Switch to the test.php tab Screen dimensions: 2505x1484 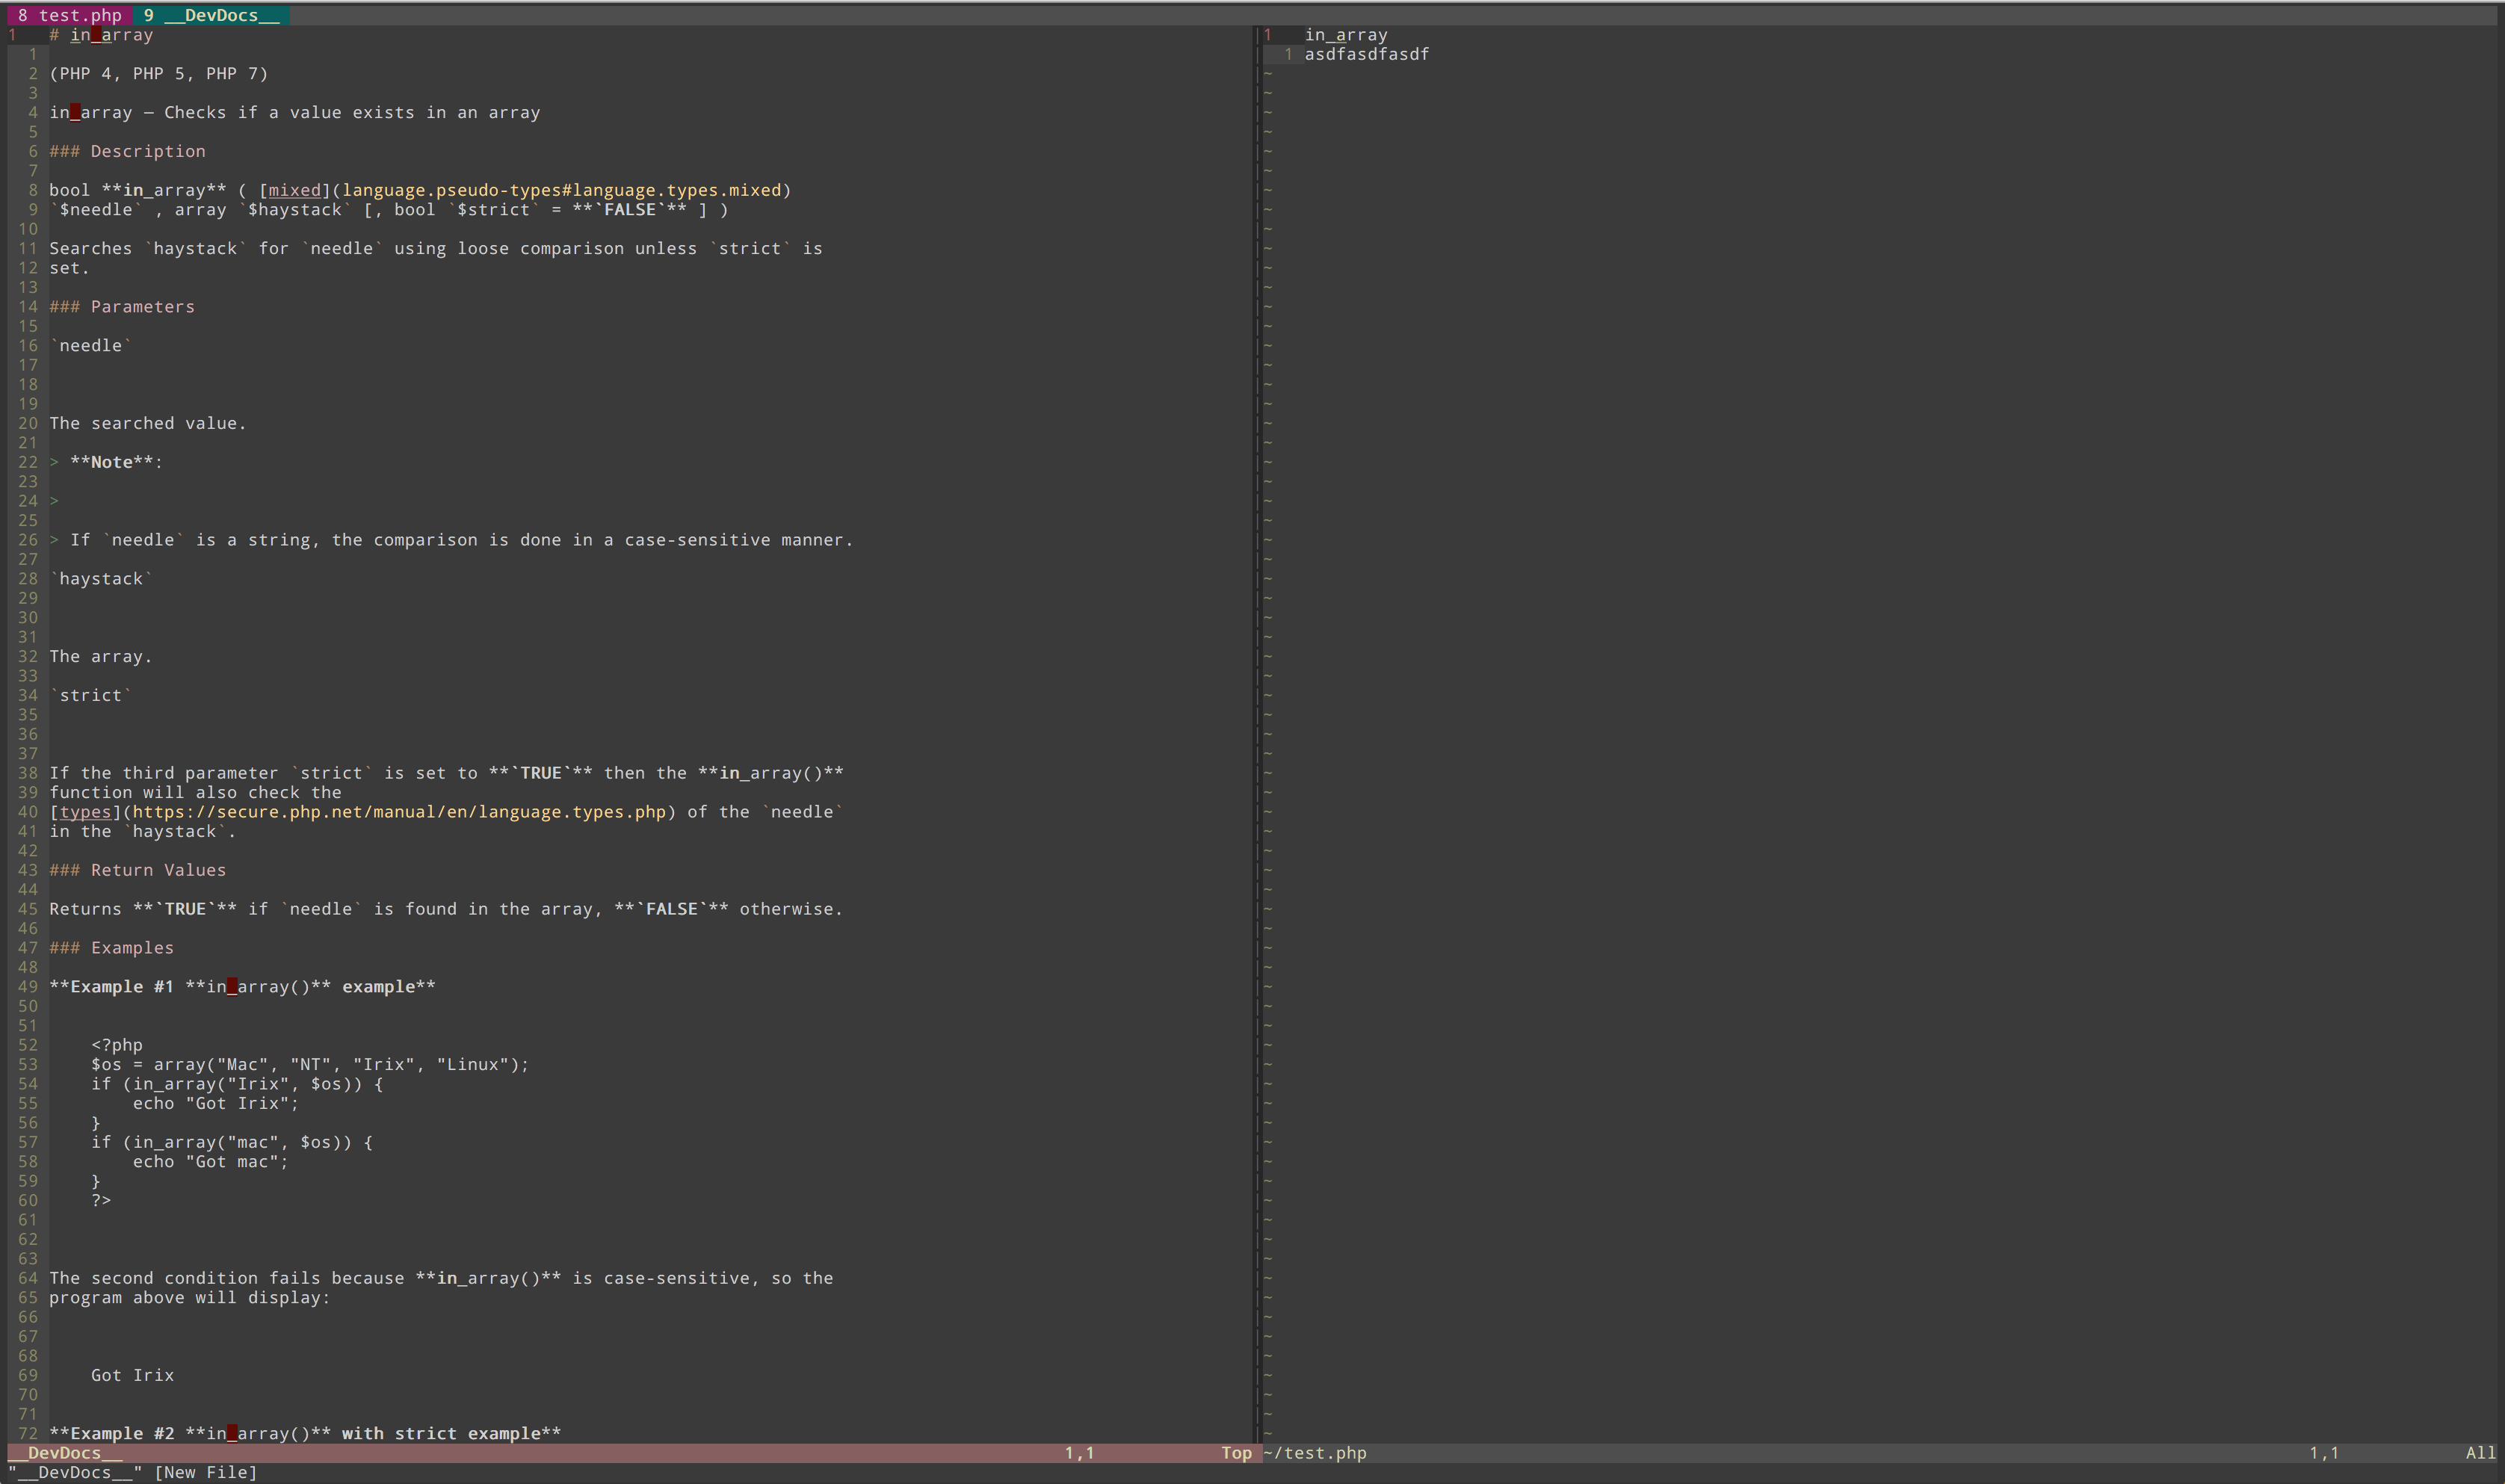[x=70, y=15]
